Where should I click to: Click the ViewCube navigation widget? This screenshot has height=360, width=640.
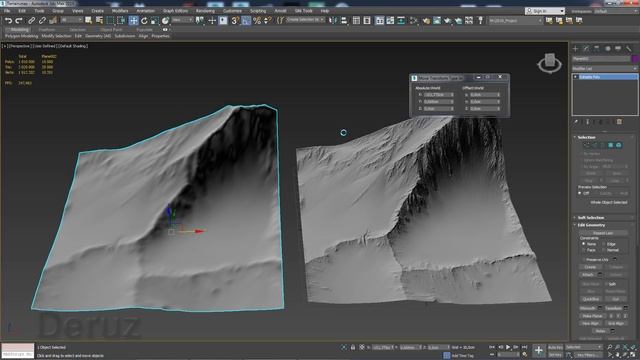click(x=549, y=63)
